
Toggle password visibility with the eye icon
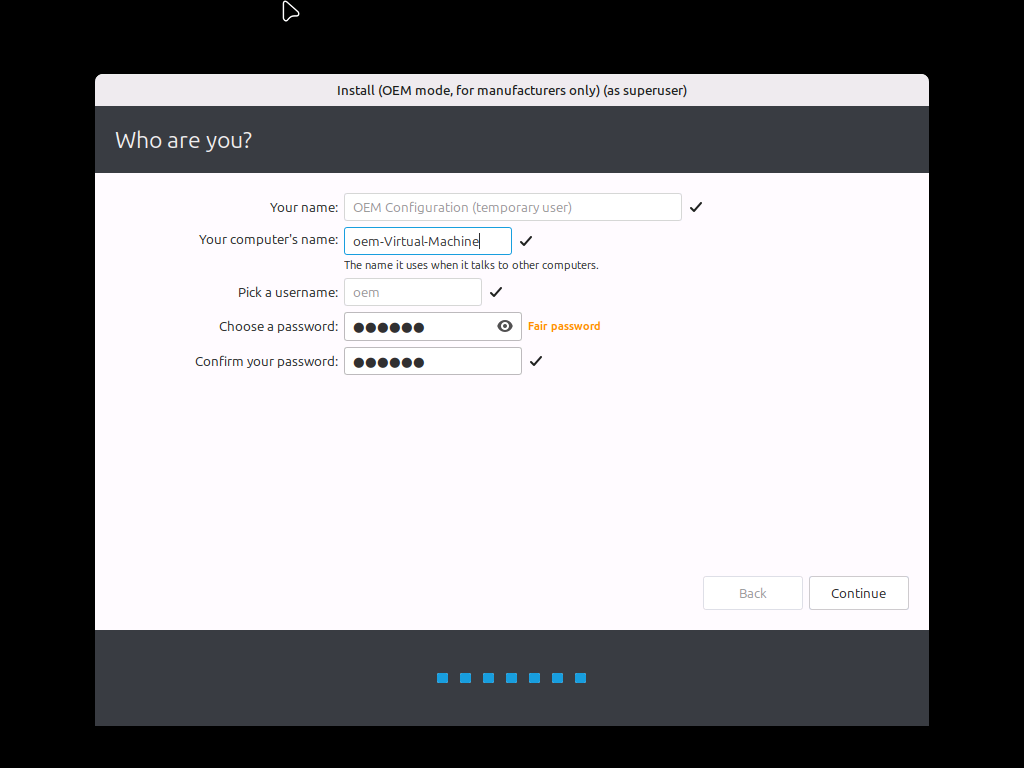tap(505, 326)
